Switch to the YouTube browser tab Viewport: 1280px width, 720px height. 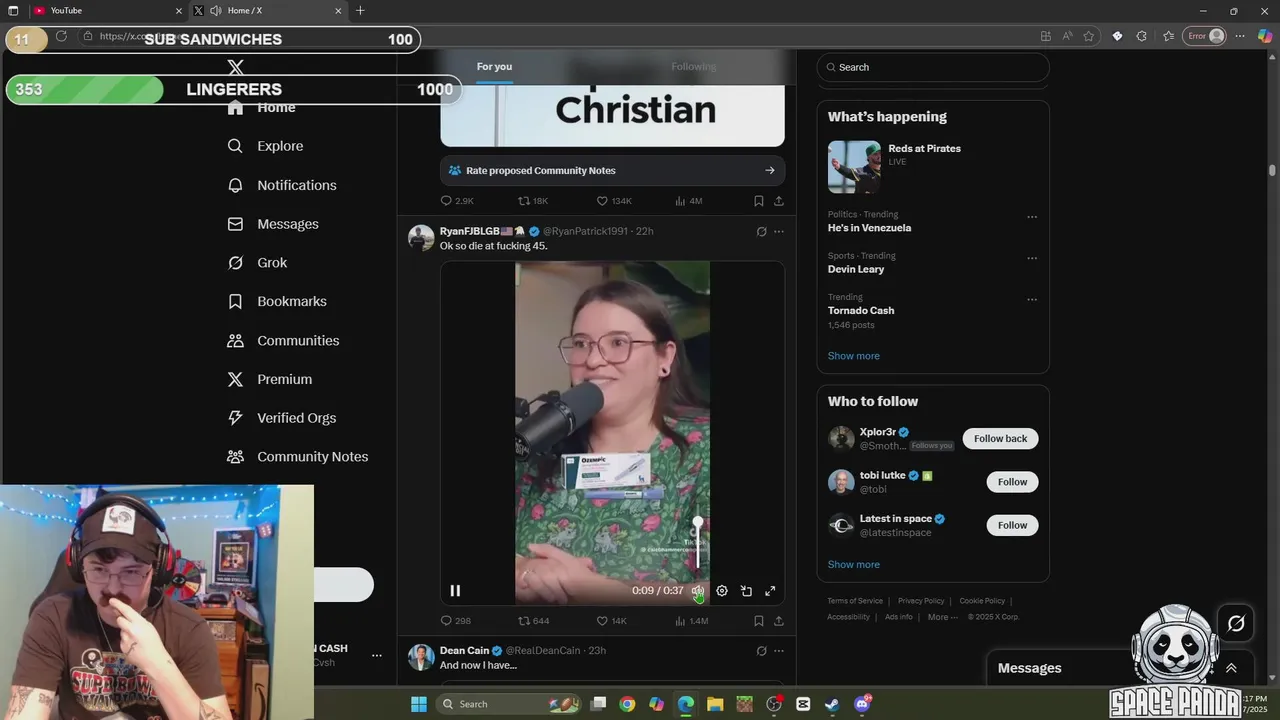click(x=107, y=11)
